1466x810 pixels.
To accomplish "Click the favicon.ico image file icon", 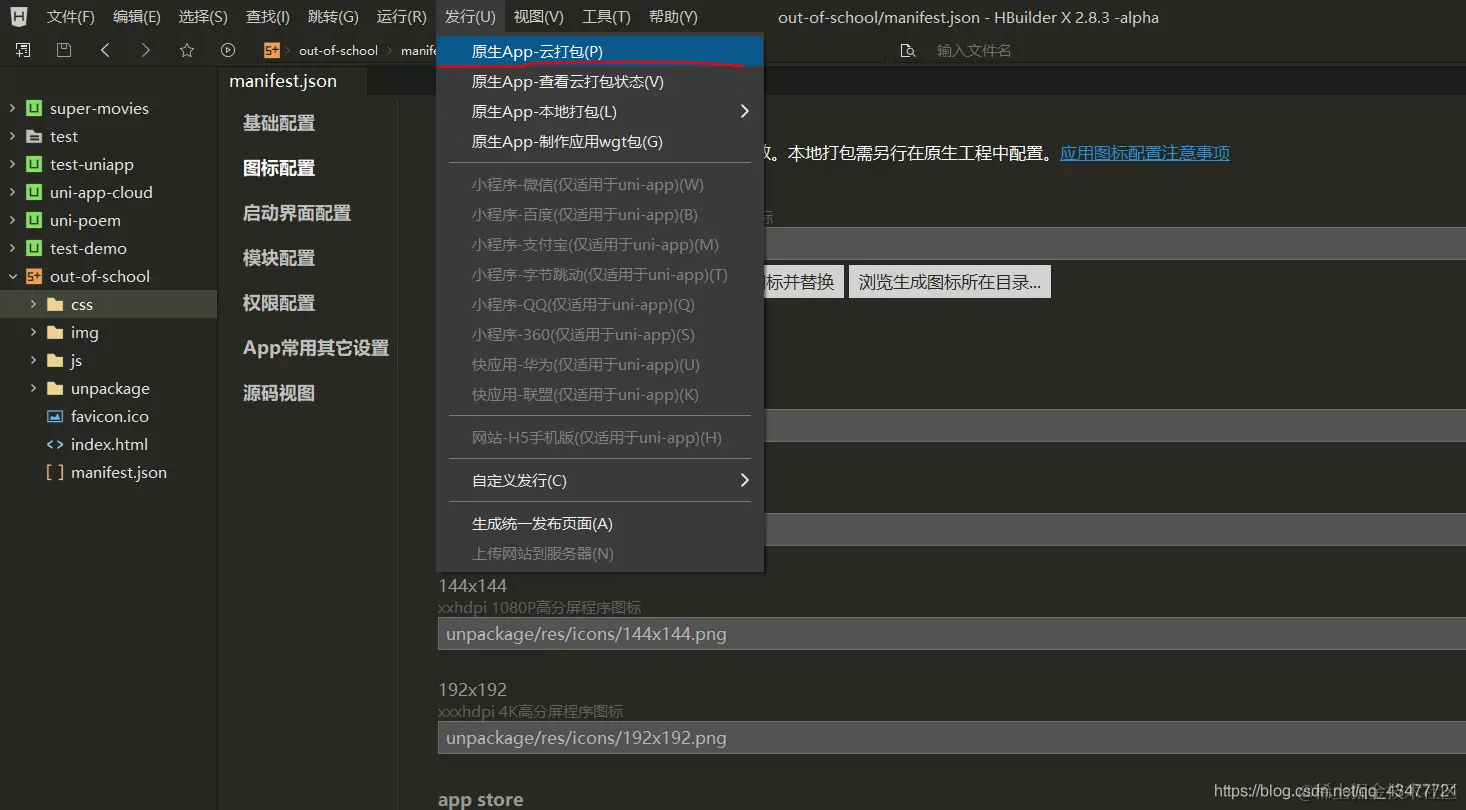I will tap(56, 416).
